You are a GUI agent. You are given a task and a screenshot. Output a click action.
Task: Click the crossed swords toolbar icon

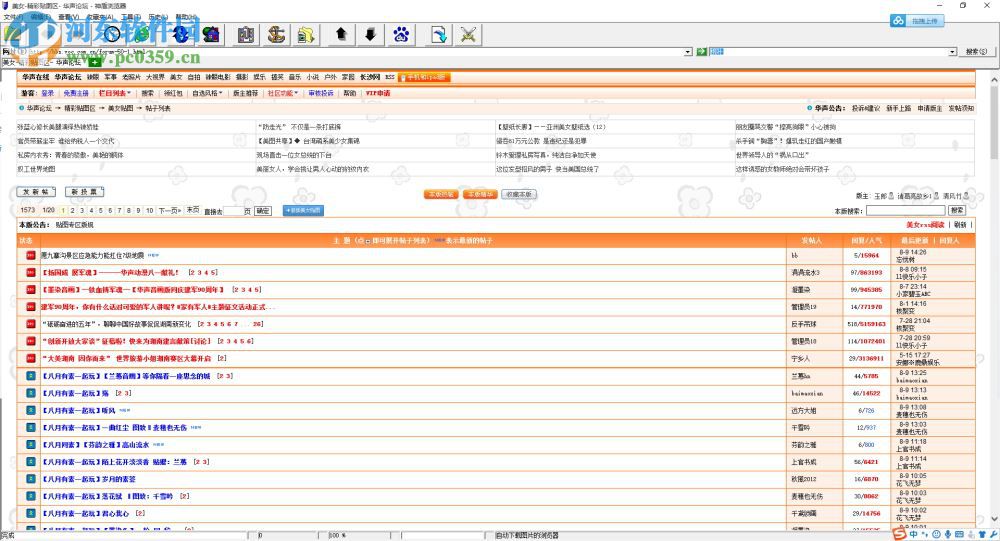tap(467, 35)
